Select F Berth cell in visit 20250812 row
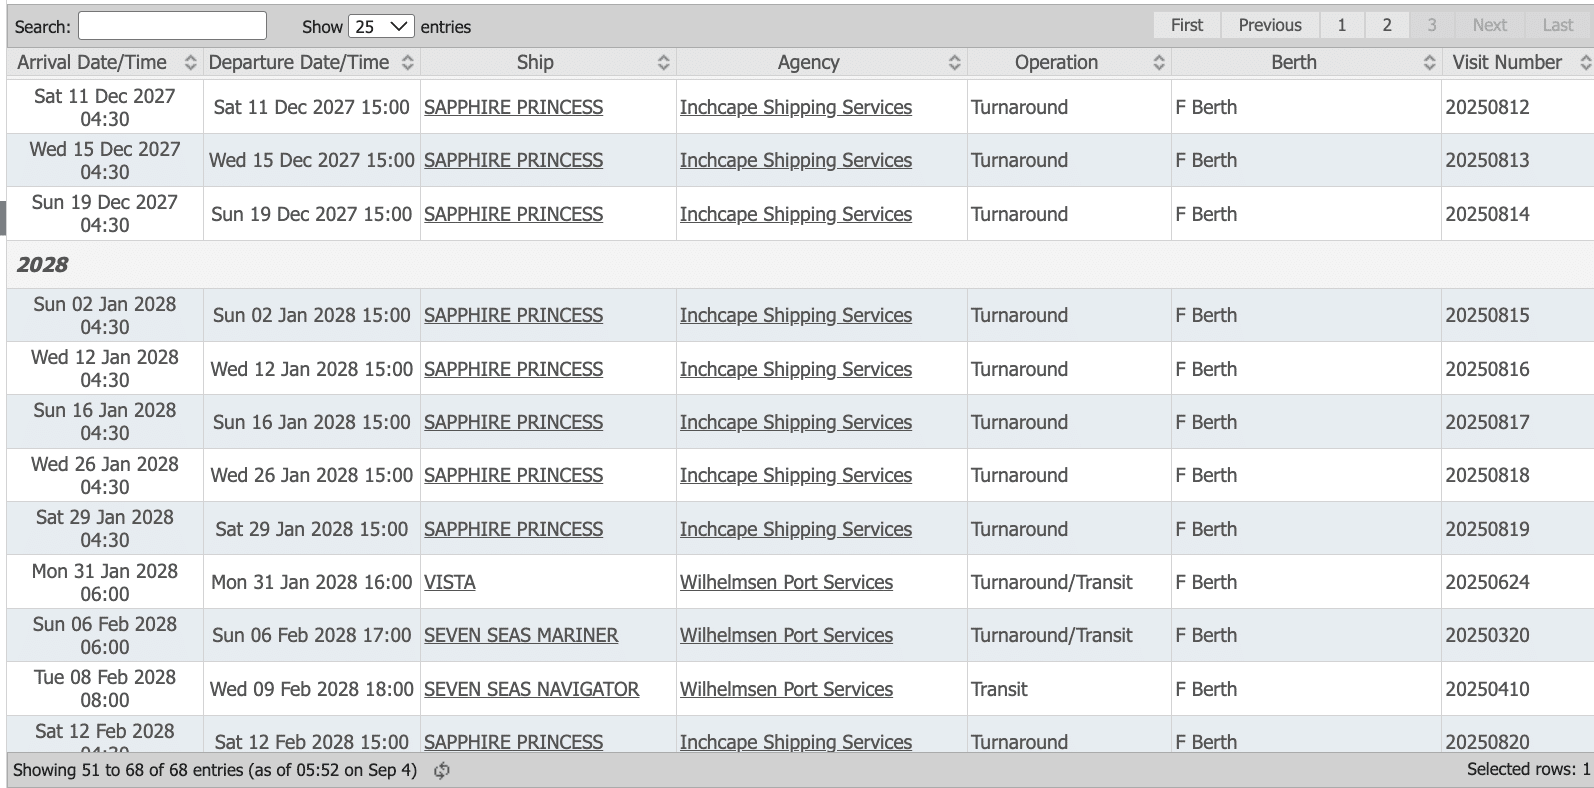Viewport: 1594px width, 788px height. [x=1306, y=107]
